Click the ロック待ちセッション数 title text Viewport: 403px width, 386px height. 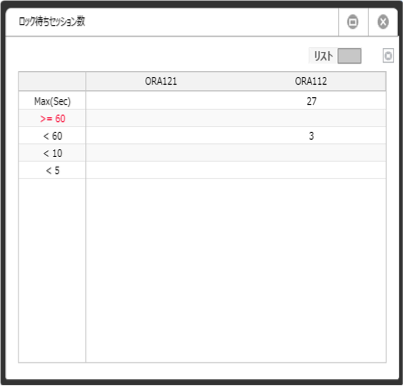[52, 22]
